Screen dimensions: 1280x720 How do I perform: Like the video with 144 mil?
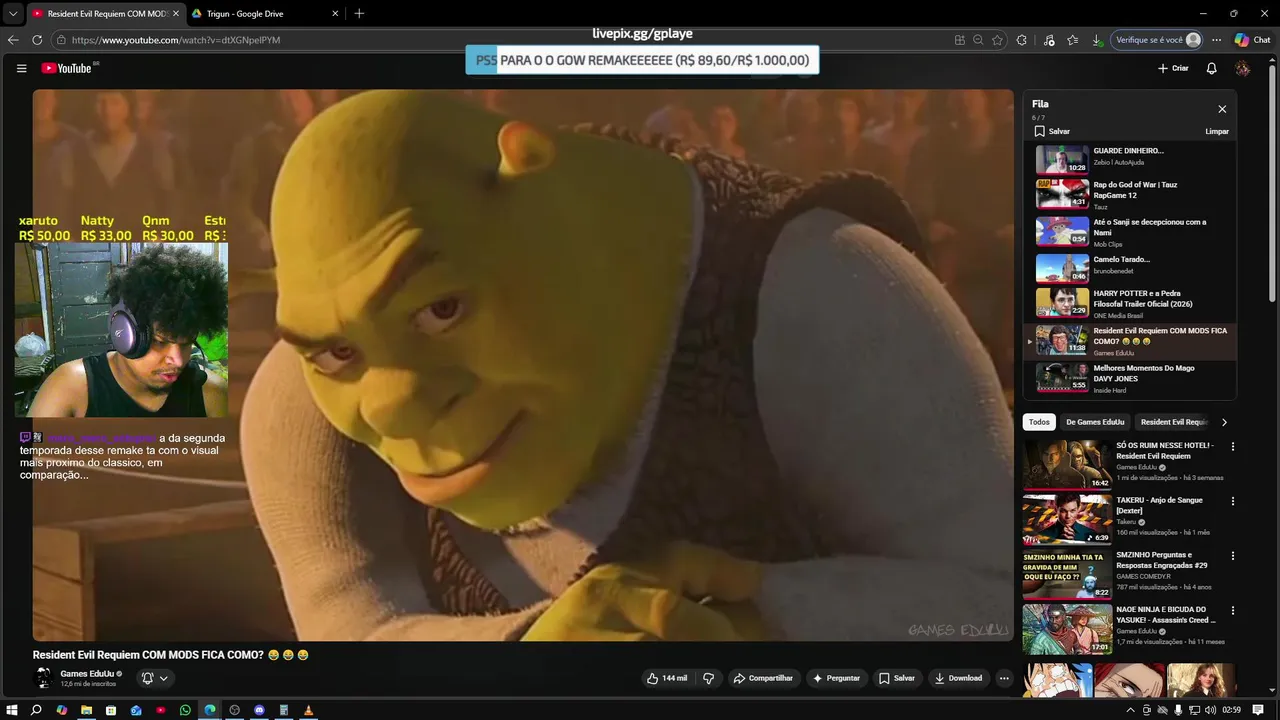667,678
